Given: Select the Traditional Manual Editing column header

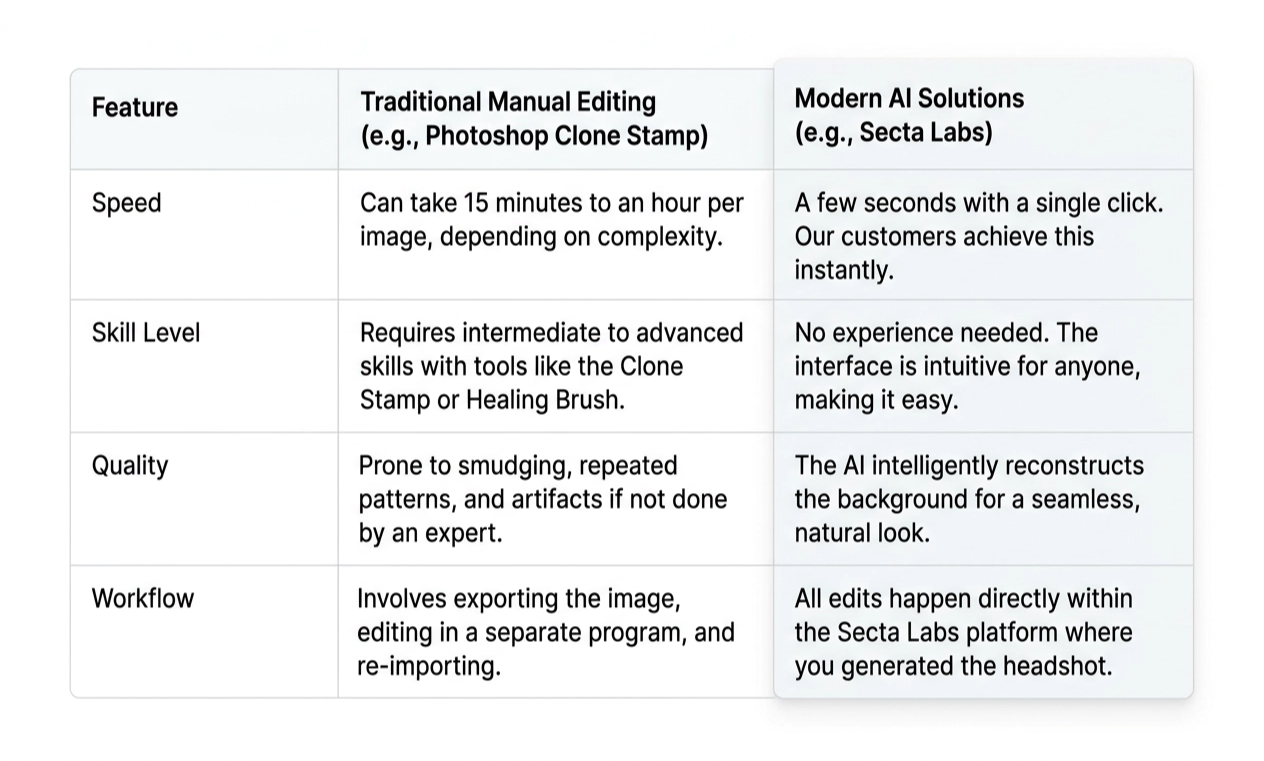Looking at the screenshot, I should pyautogui.click(x=534, y=118).
